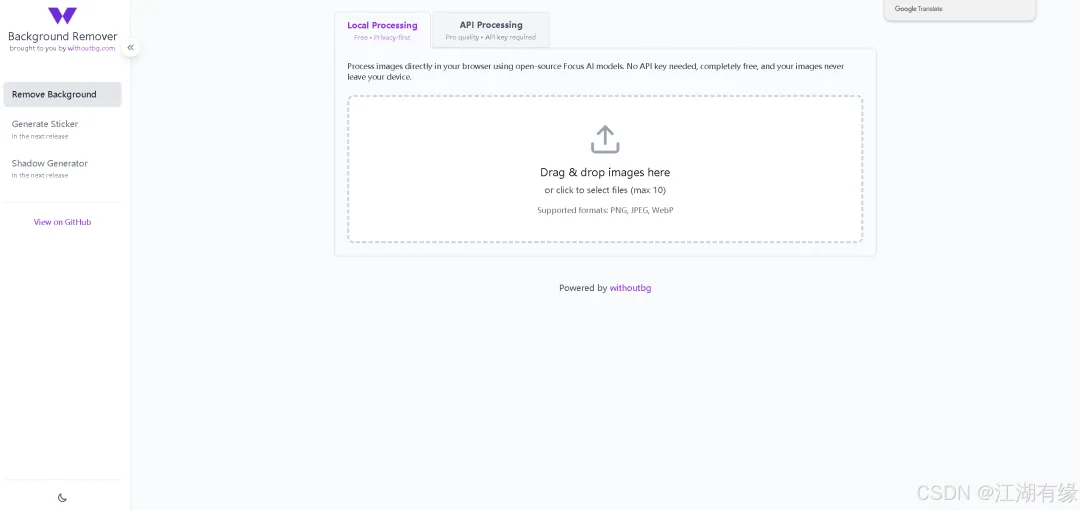Open the Google Translate widget
This screenshot has width=1080, height=510.
pos(918,9)
